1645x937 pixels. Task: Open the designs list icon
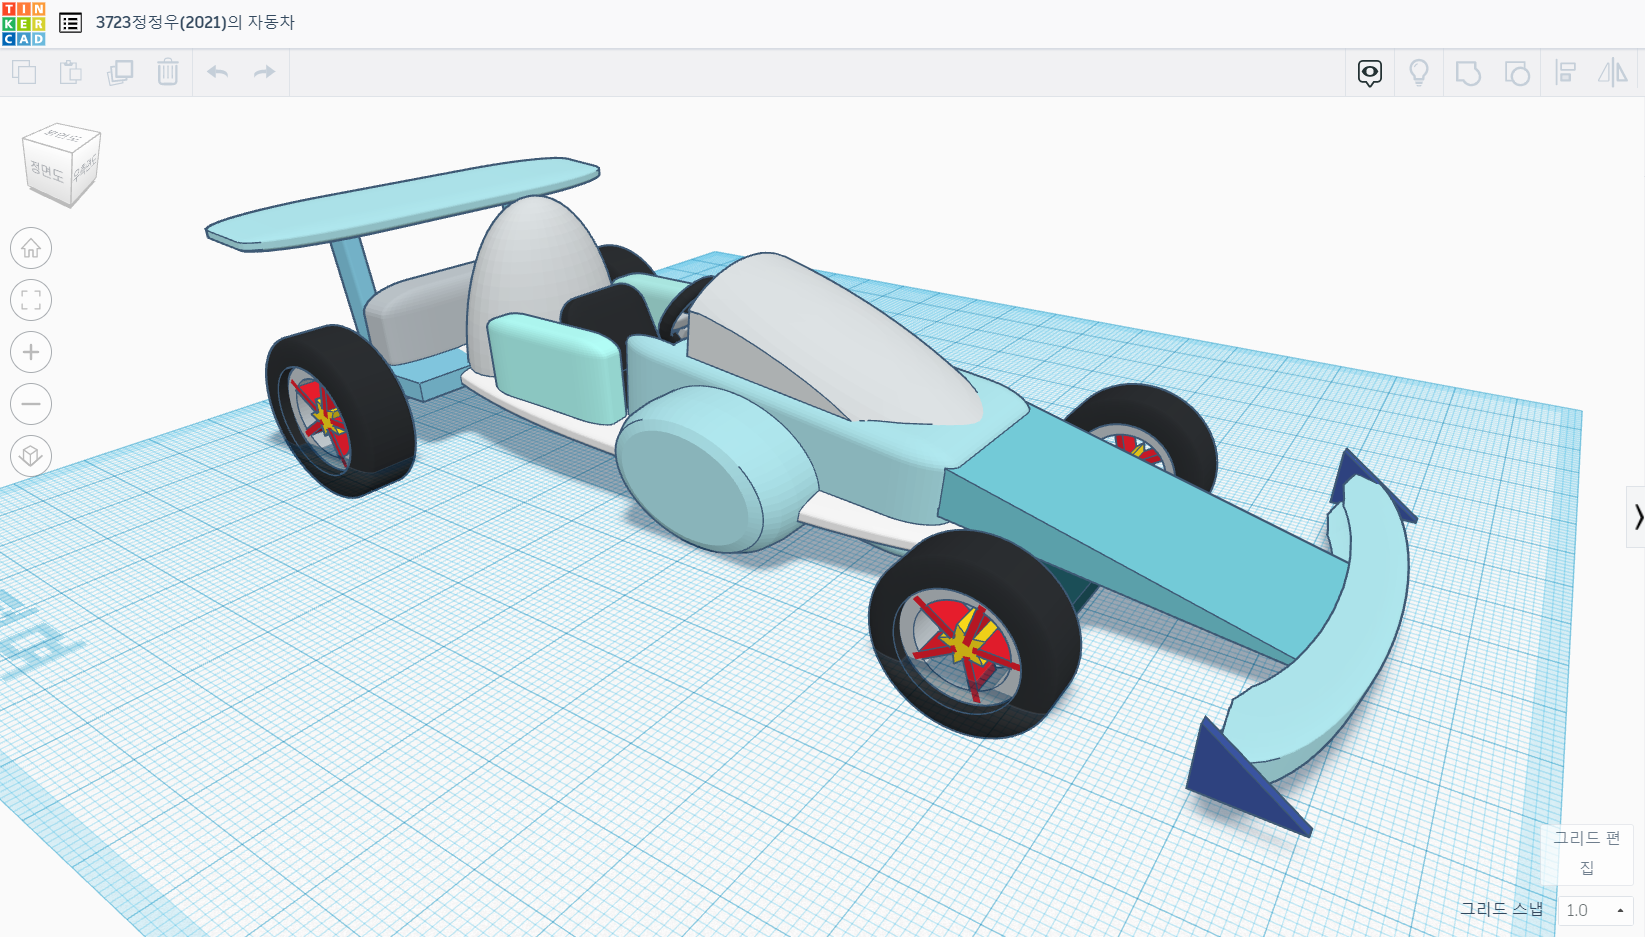[70, 23]
